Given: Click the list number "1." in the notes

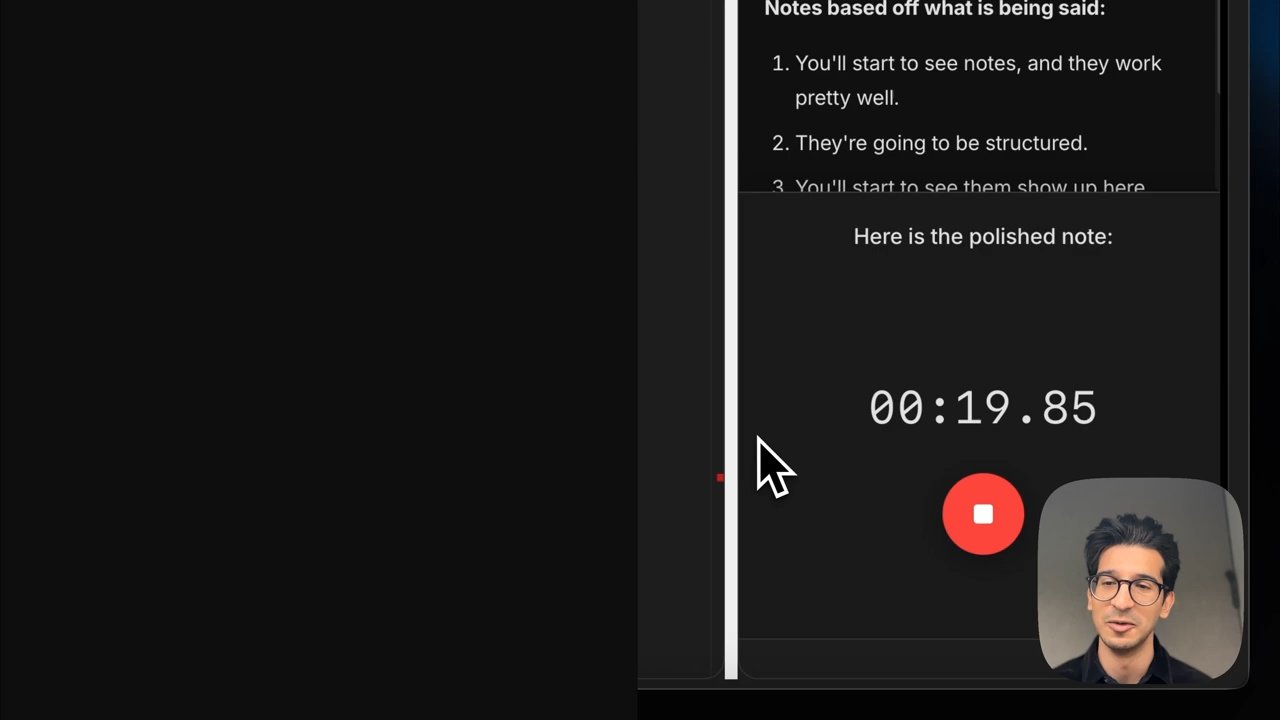Looking at the screenshot, I should (x=780, y=63).
